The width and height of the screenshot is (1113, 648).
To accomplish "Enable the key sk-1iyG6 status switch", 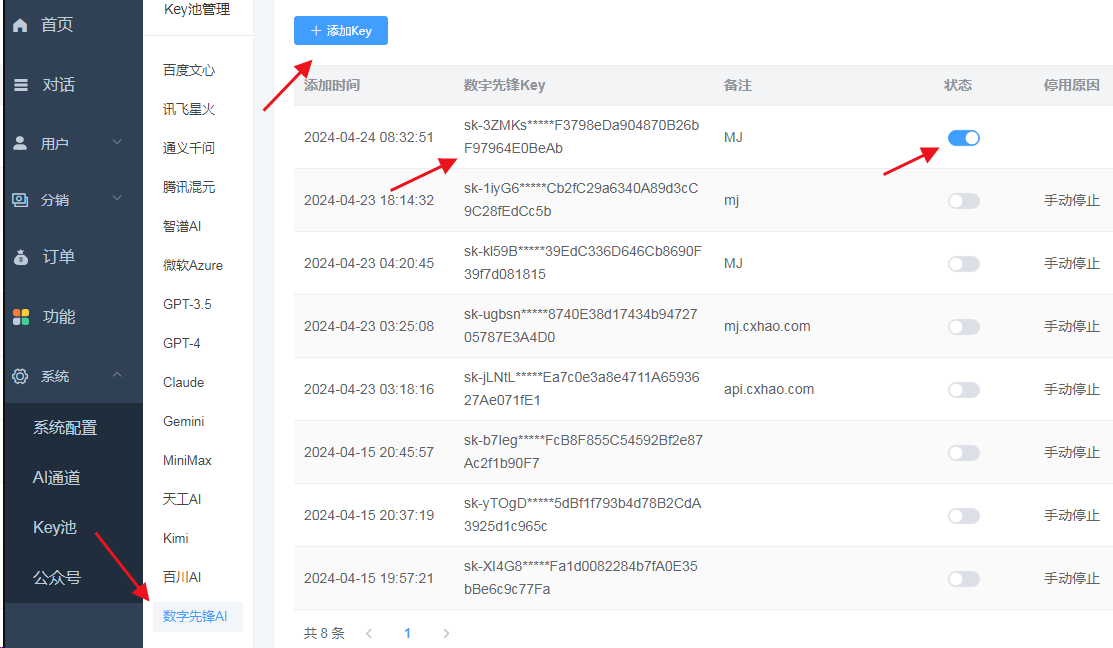I will 963,201.
